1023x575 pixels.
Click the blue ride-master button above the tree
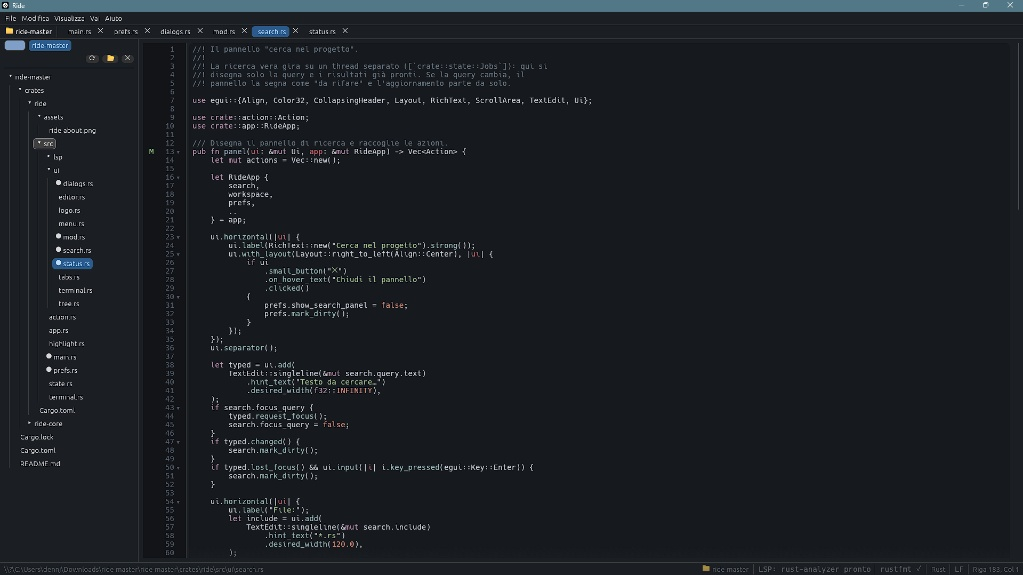(50, 45)
